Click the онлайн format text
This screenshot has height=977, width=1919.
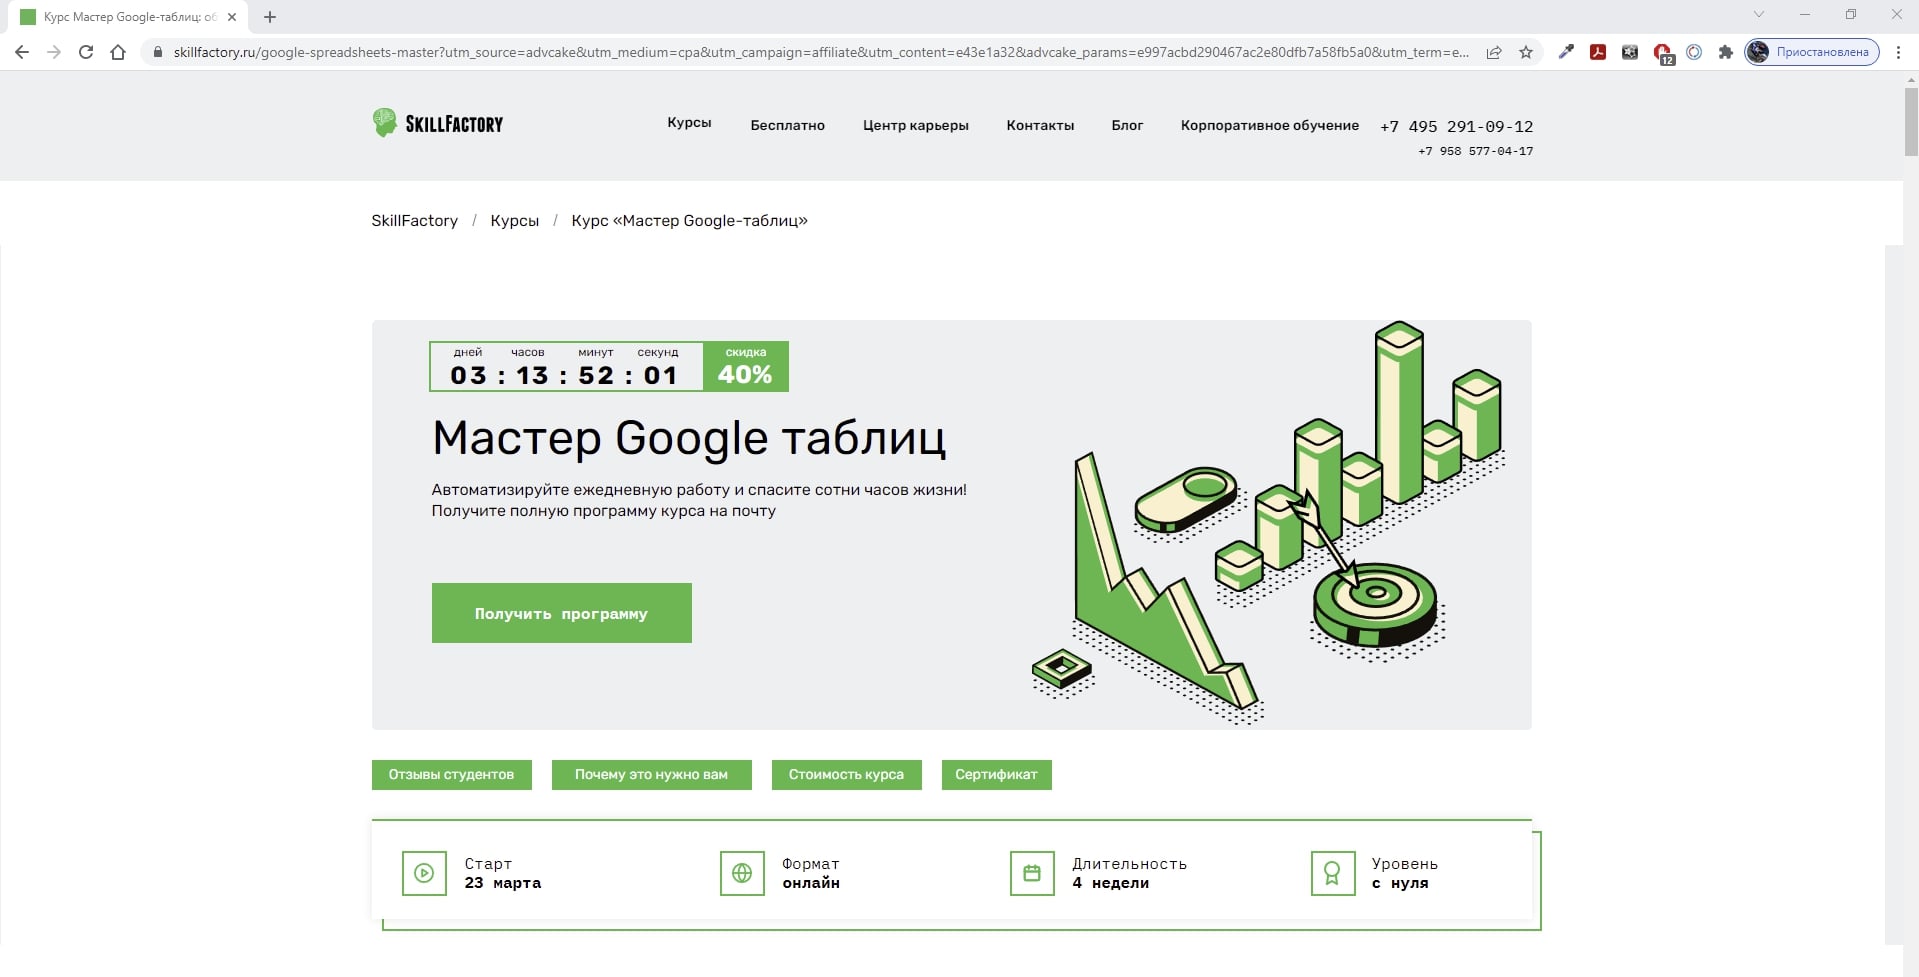click(811, 883)
